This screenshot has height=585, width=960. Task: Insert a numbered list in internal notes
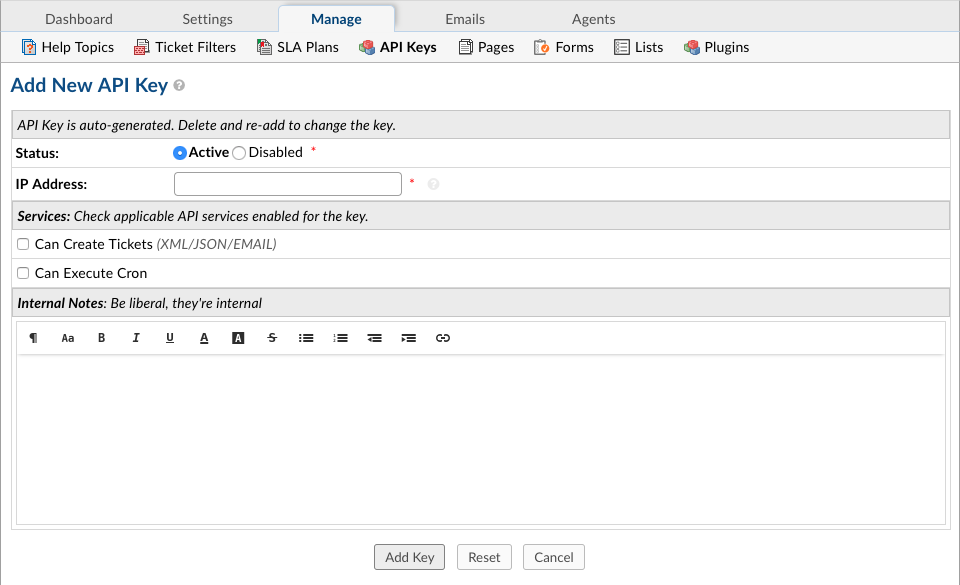(x=340, y=338)
